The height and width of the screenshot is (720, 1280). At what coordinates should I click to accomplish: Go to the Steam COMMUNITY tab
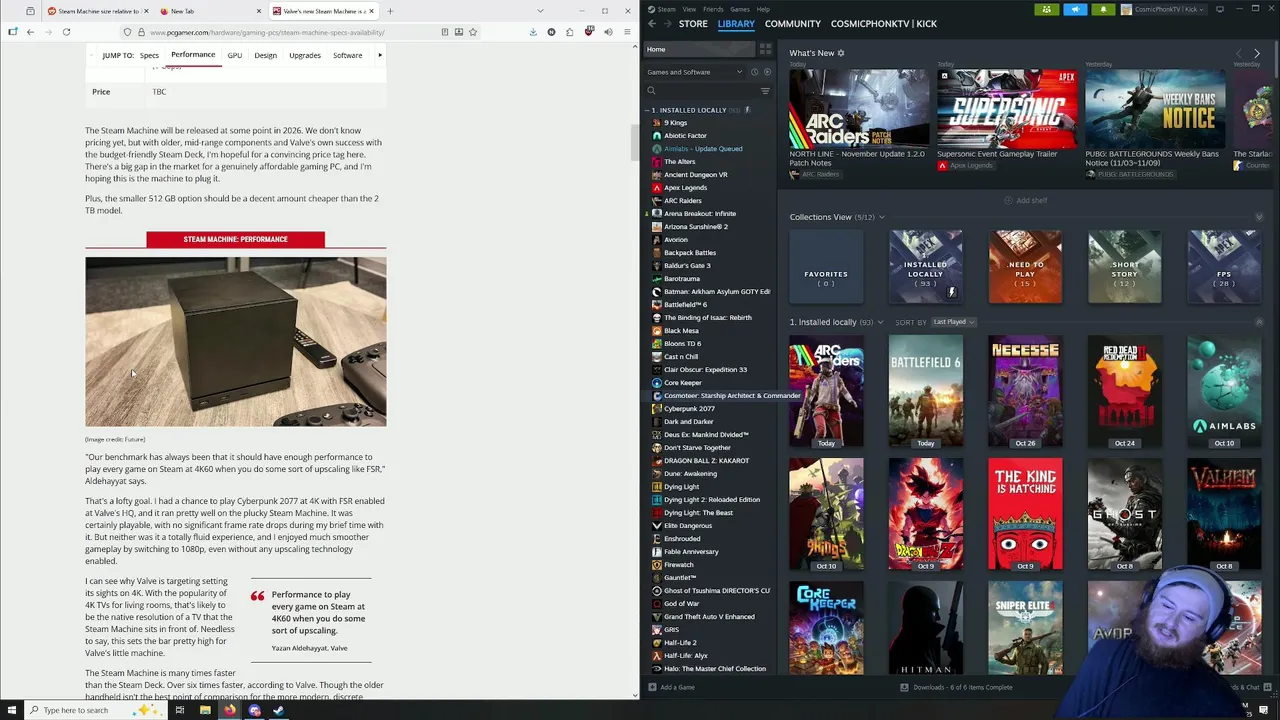click(x=792, y=23)
